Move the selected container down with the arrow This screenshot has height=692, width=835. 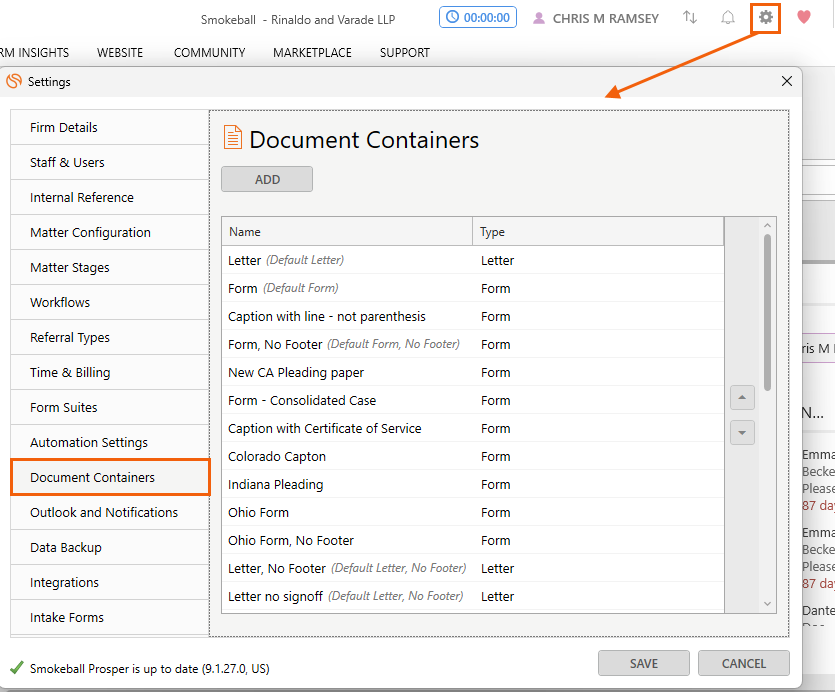[742, 432]
